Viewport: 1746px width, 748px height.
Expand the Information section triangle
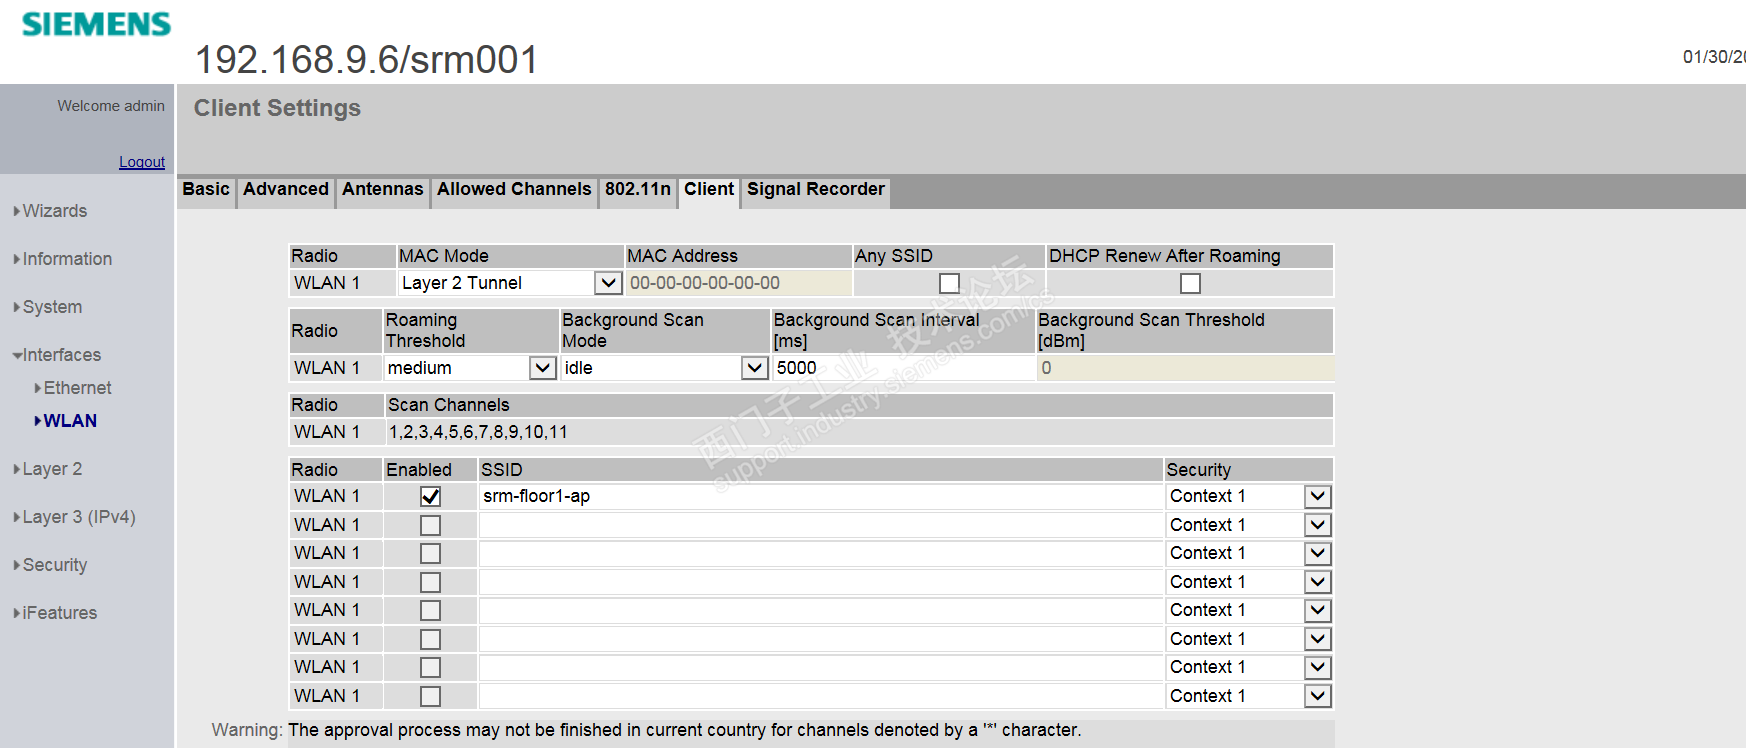tap(17, 259)
